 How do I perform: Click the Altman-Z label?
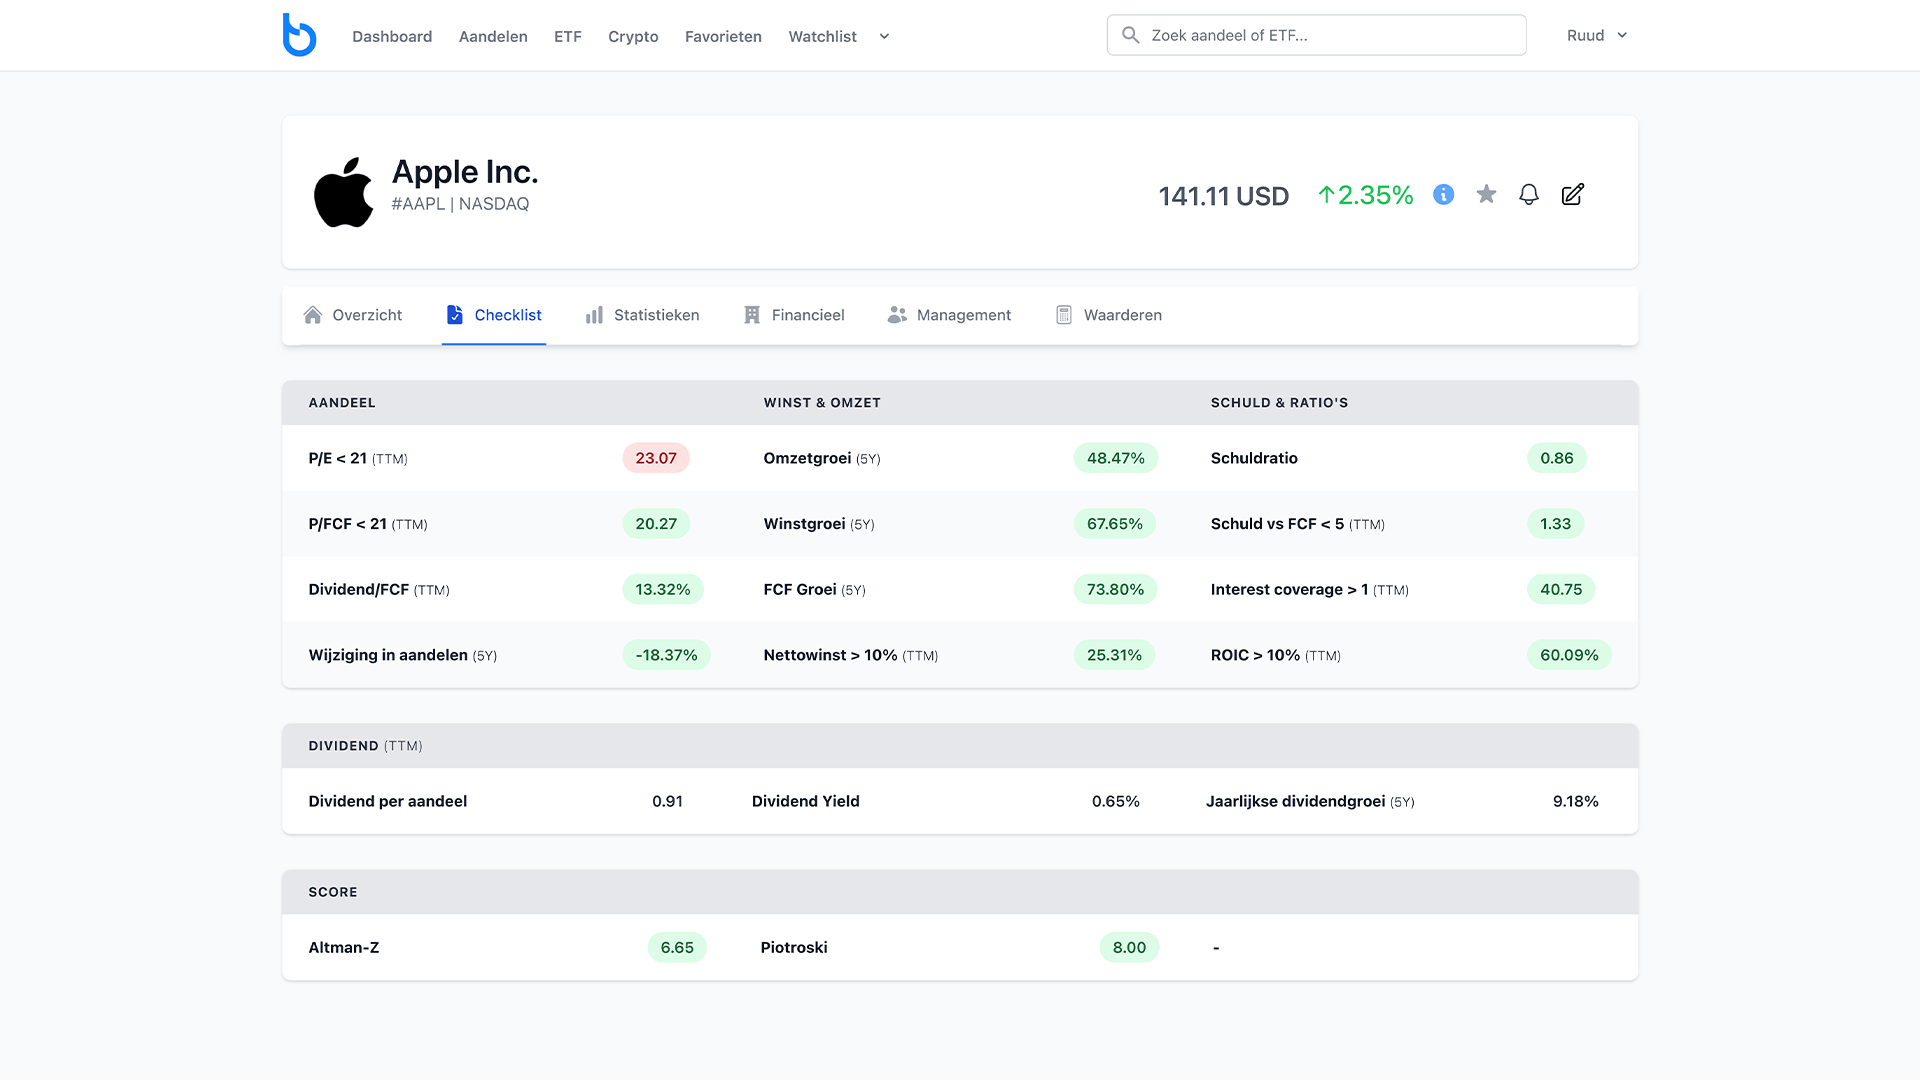click(x=344, y=947)
